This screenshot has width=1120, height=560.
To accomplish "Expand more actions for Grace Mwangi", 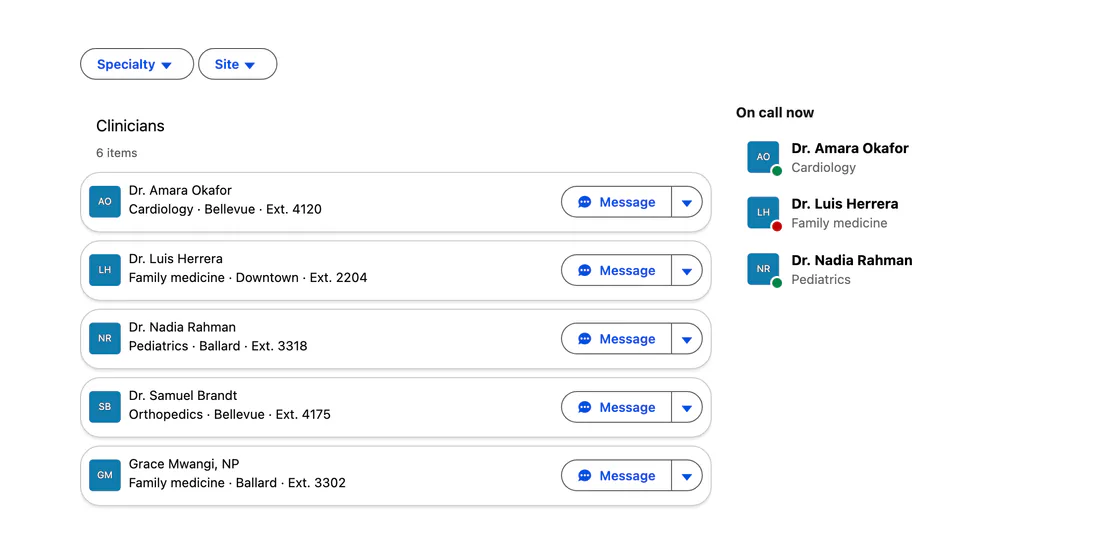I will [687, 476].
